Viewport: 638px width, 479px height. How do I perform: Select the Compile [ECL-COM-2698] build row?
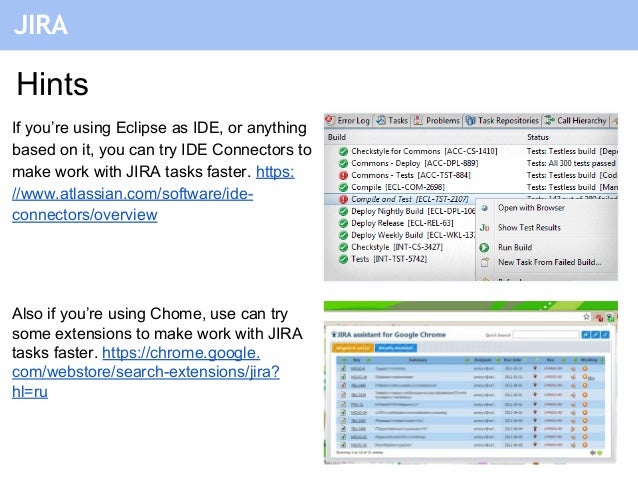coord(398,187)
